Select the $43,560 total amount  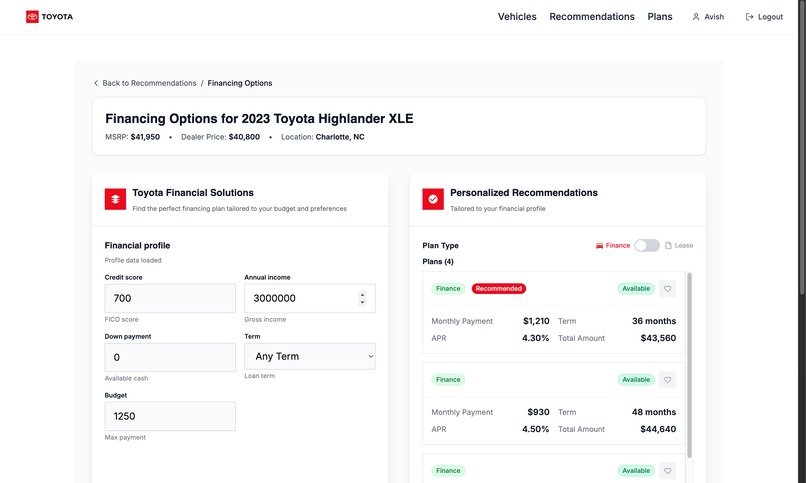pyautogui.click(x=658, y=338)
